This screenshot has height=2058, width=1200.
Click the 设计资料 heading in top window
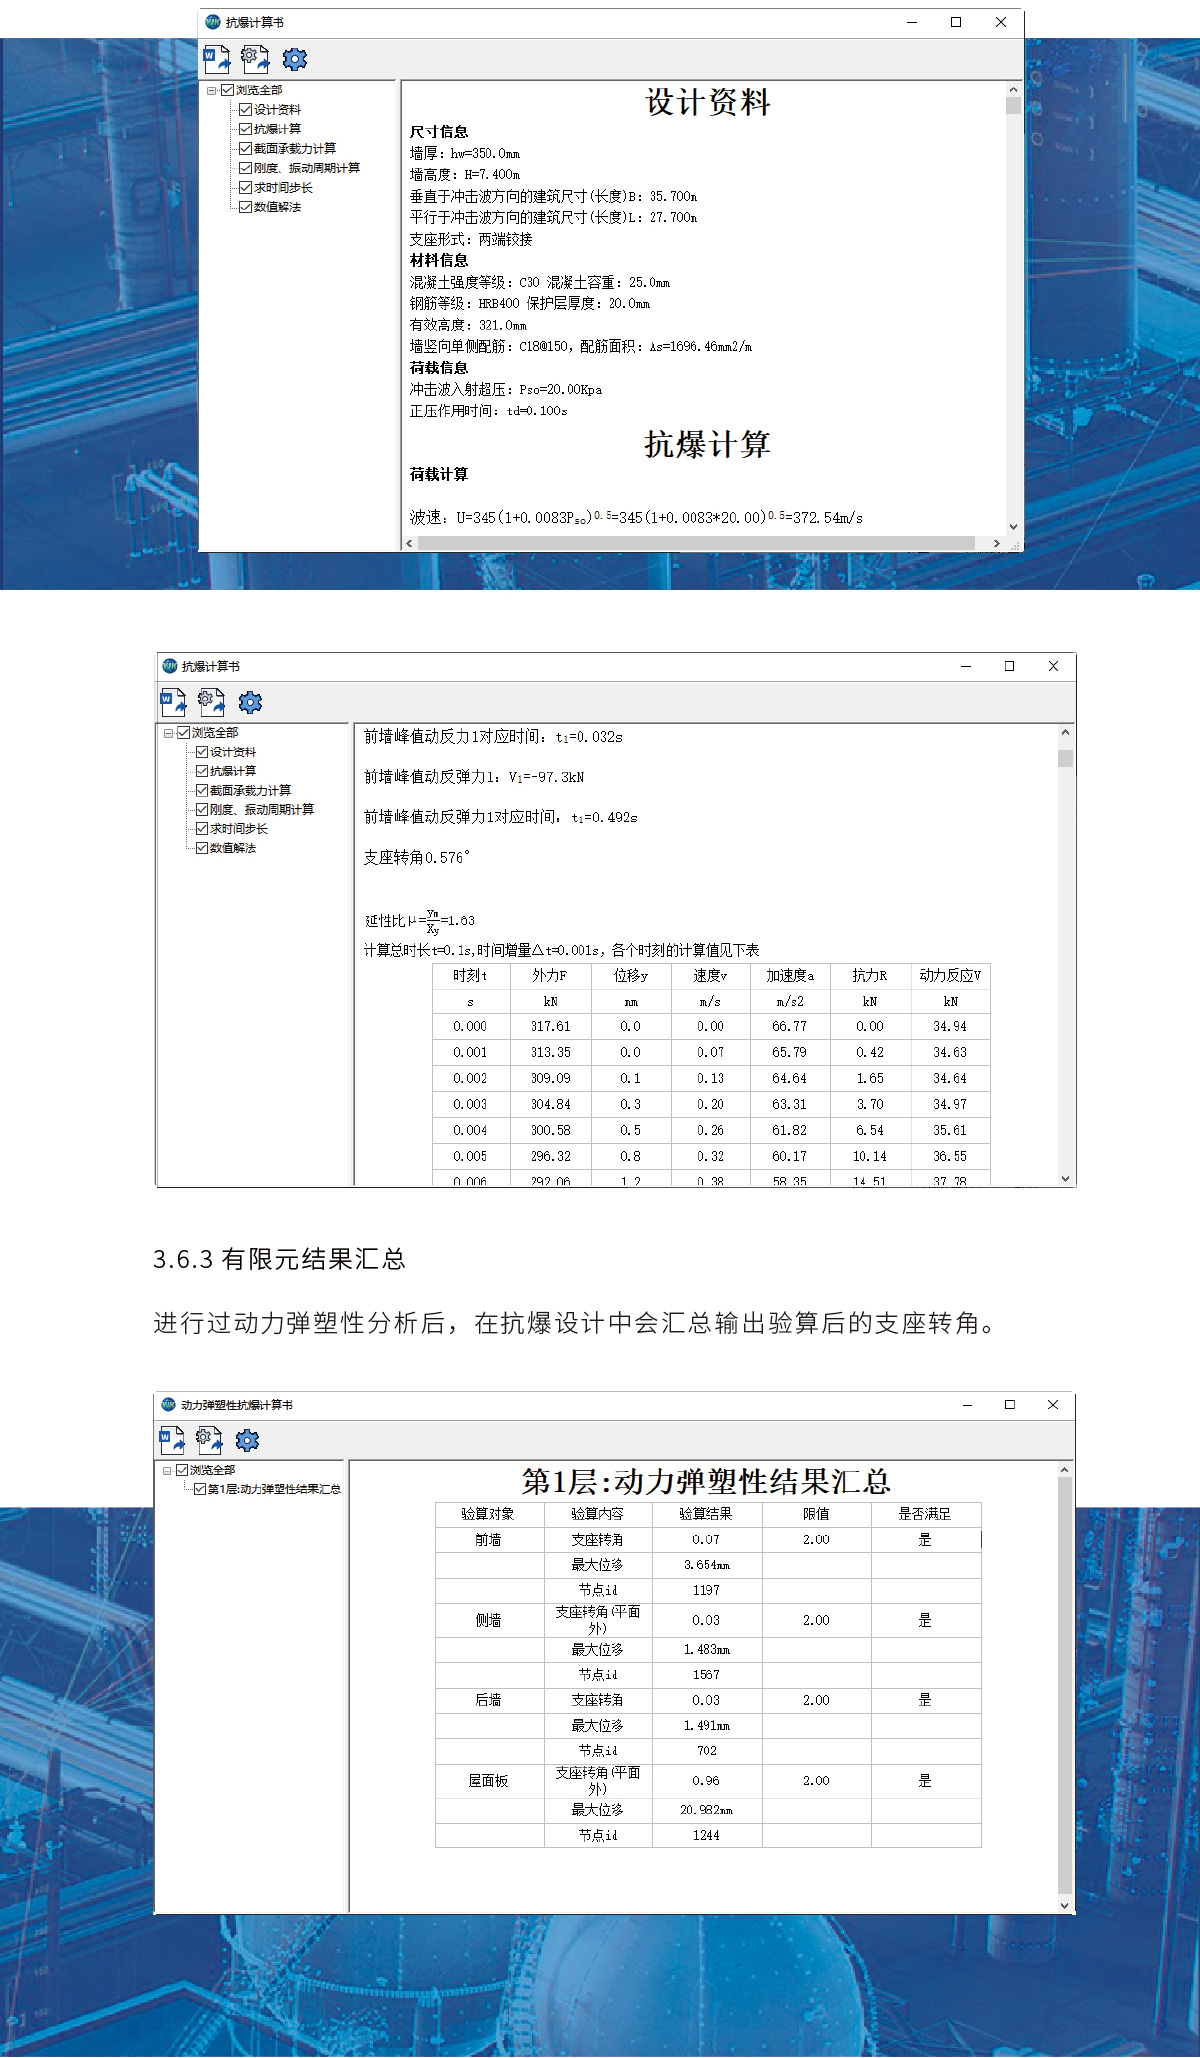coord(708,102)
